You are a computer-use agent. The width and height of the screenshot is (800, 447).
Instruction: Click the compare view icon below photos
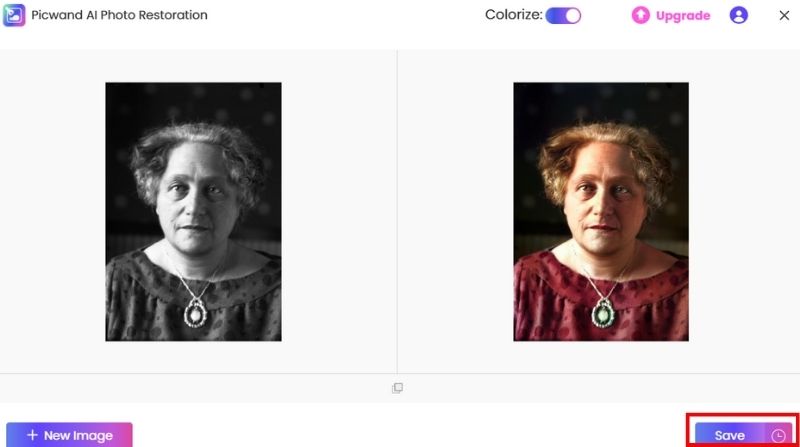397,388
